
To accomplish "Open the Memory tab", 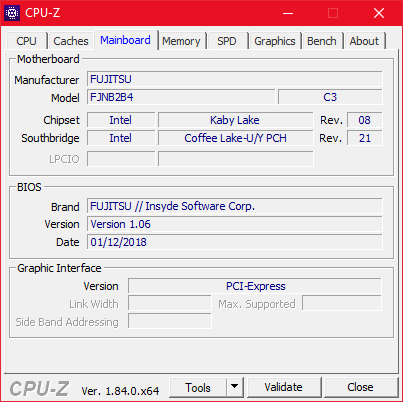I will tap(181, 41).
